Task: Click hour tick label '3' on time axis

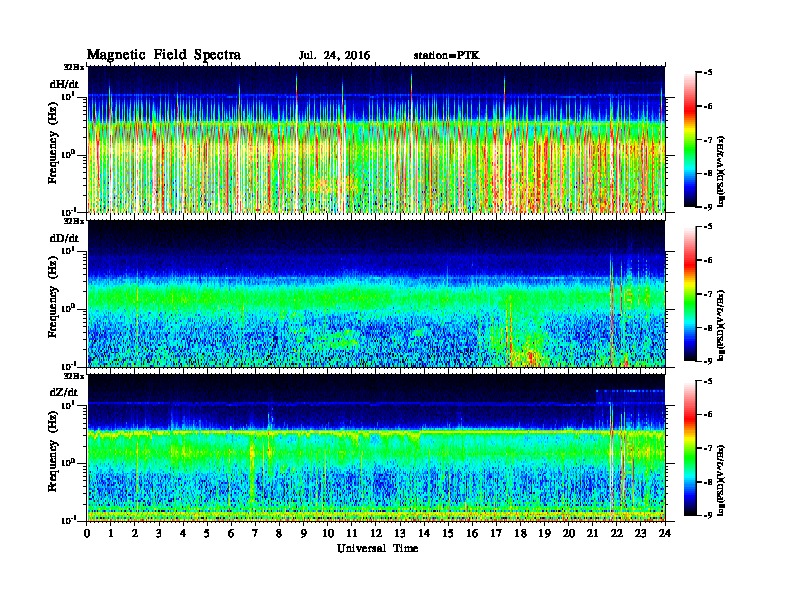Action: tap(159, 534)
